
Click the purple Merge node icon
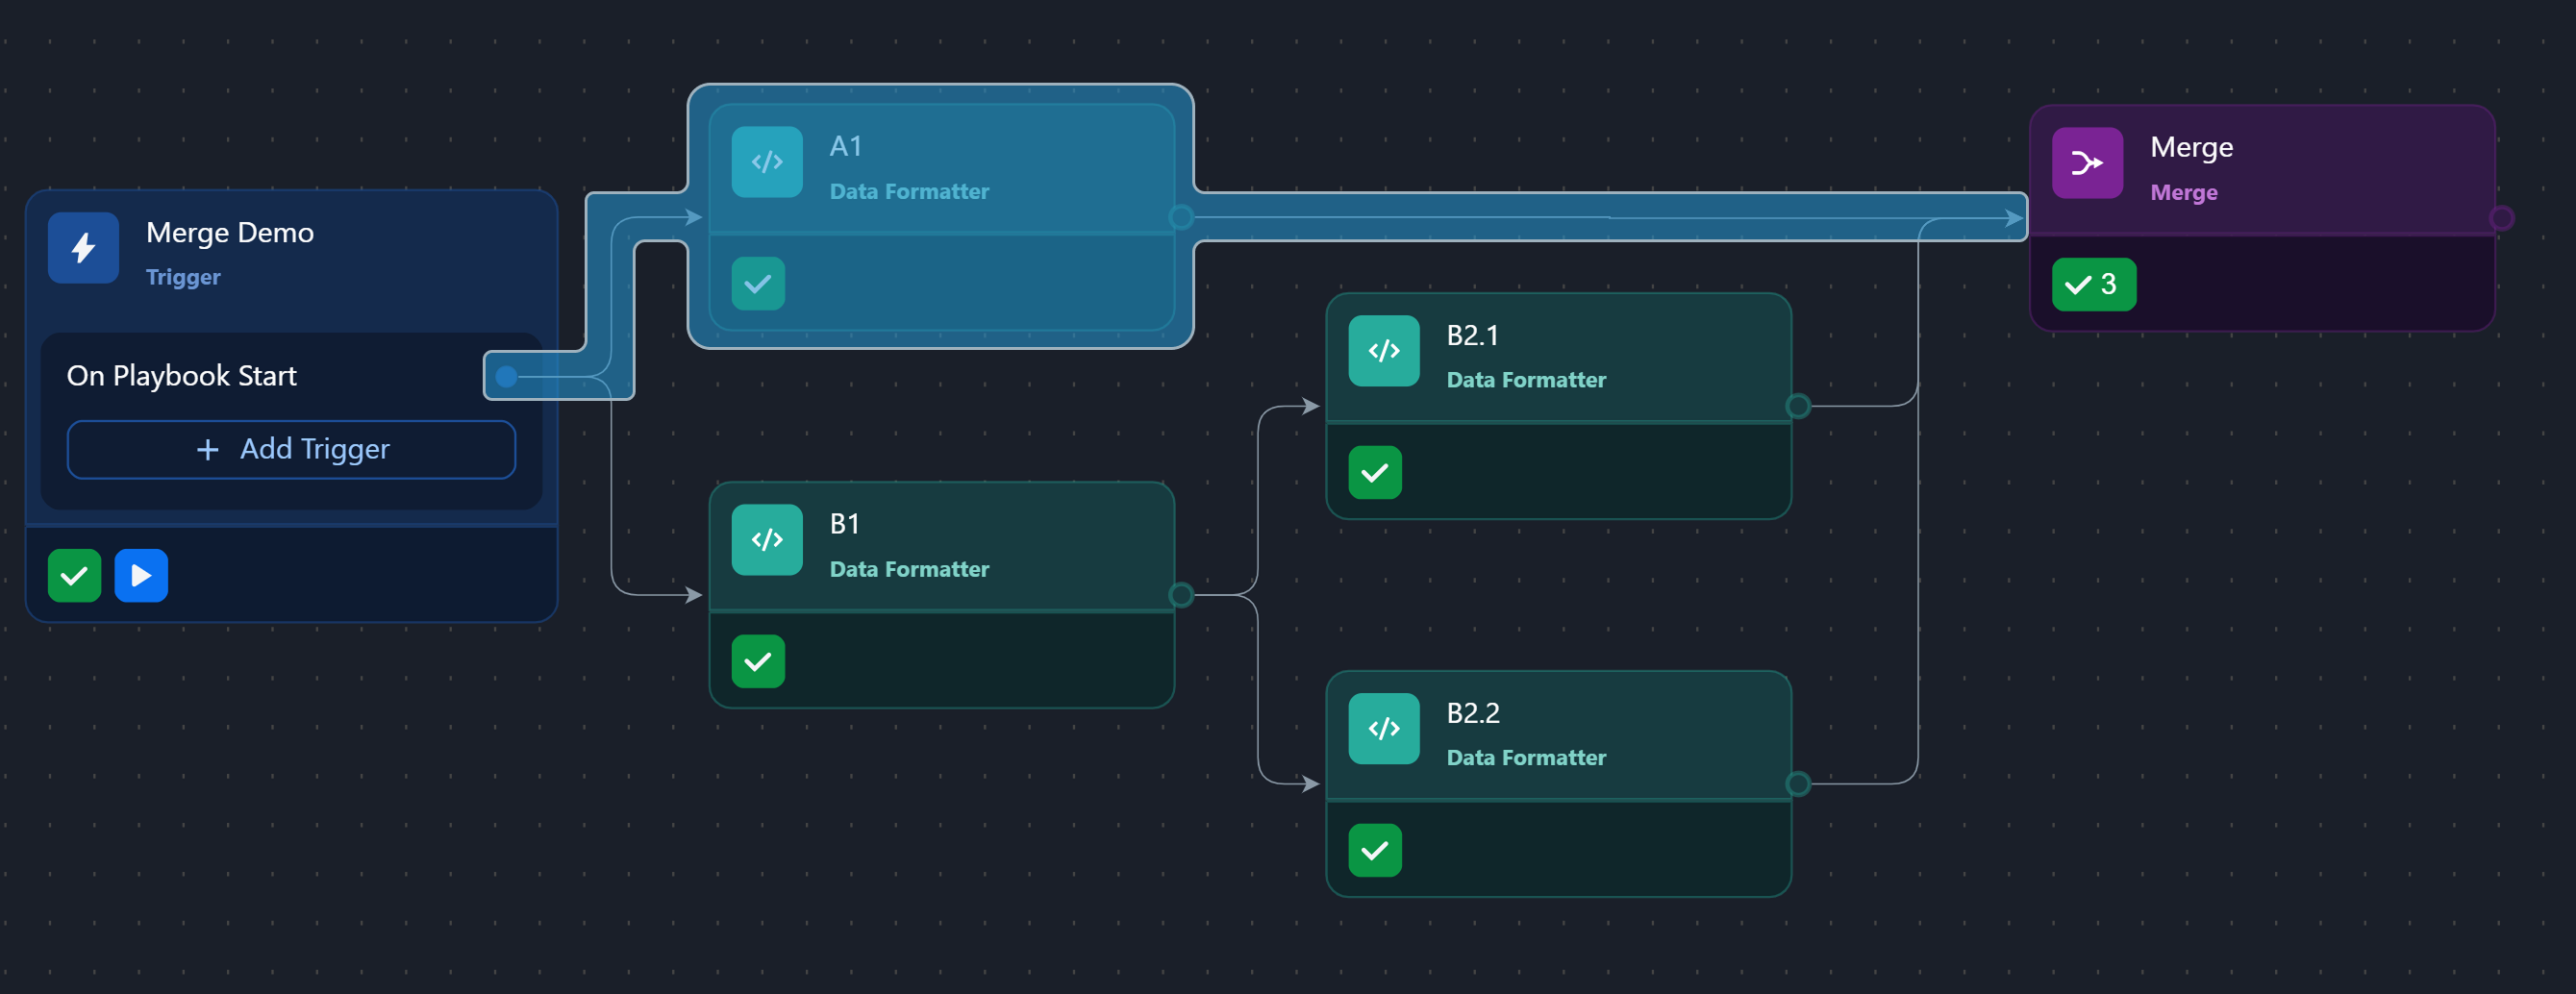pos(2087,163)
